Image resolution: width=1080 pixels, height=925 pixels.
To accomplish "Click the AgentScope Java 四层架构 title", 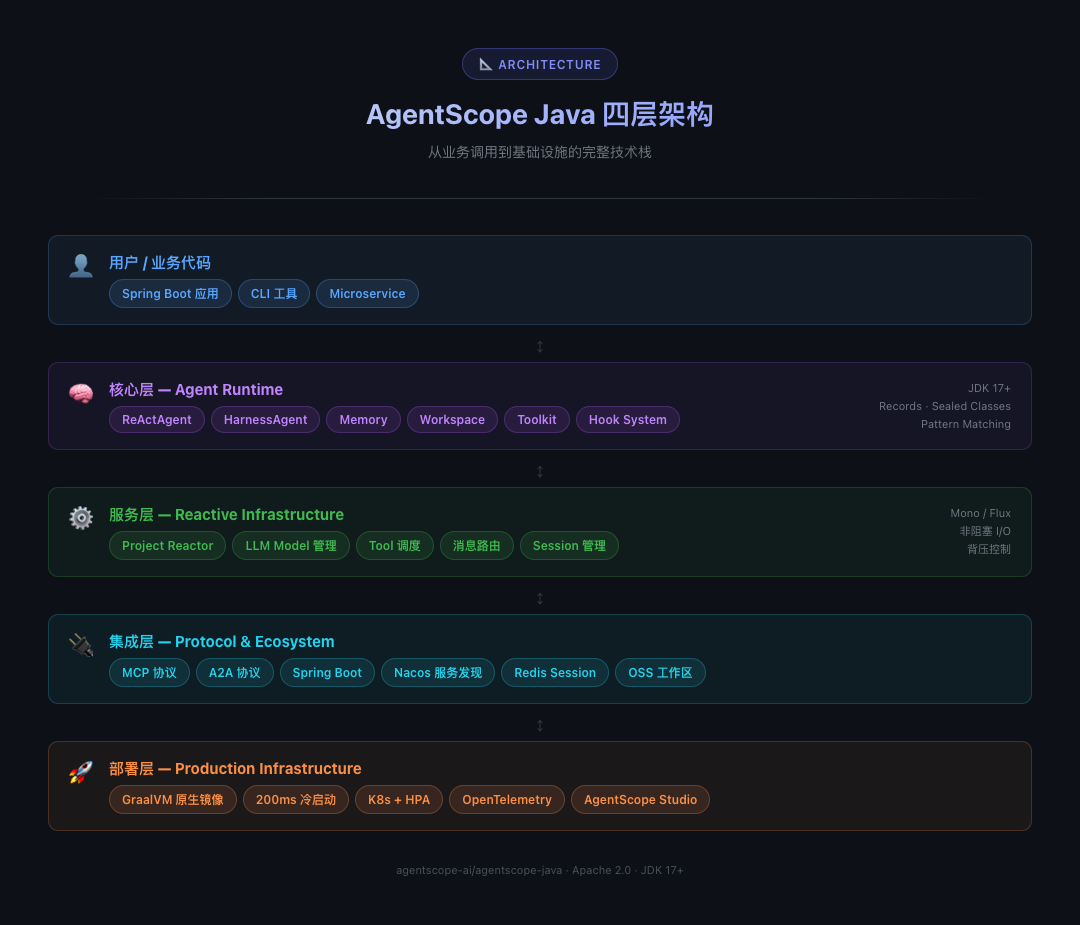I will click(540, 114).
